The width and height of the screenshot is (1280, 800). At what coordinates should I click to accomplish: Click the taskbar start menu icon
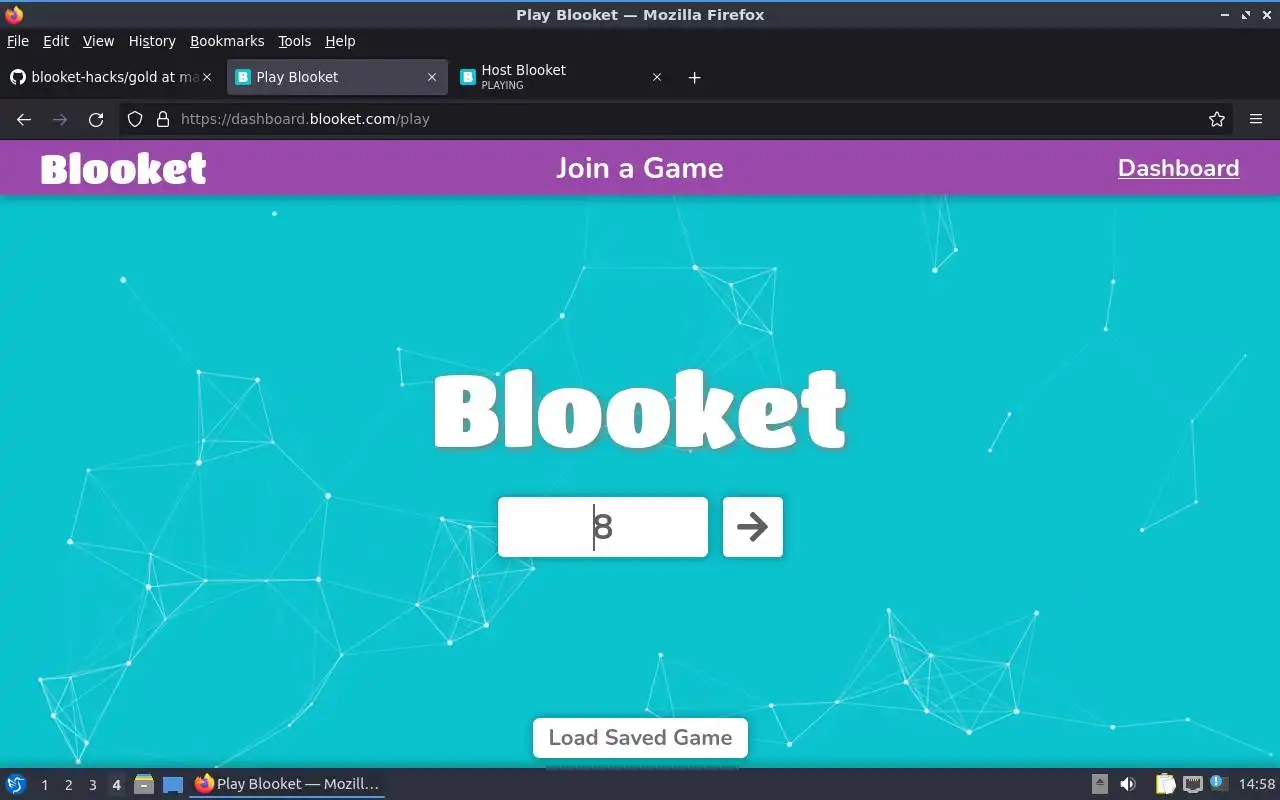tap(16, 784)
